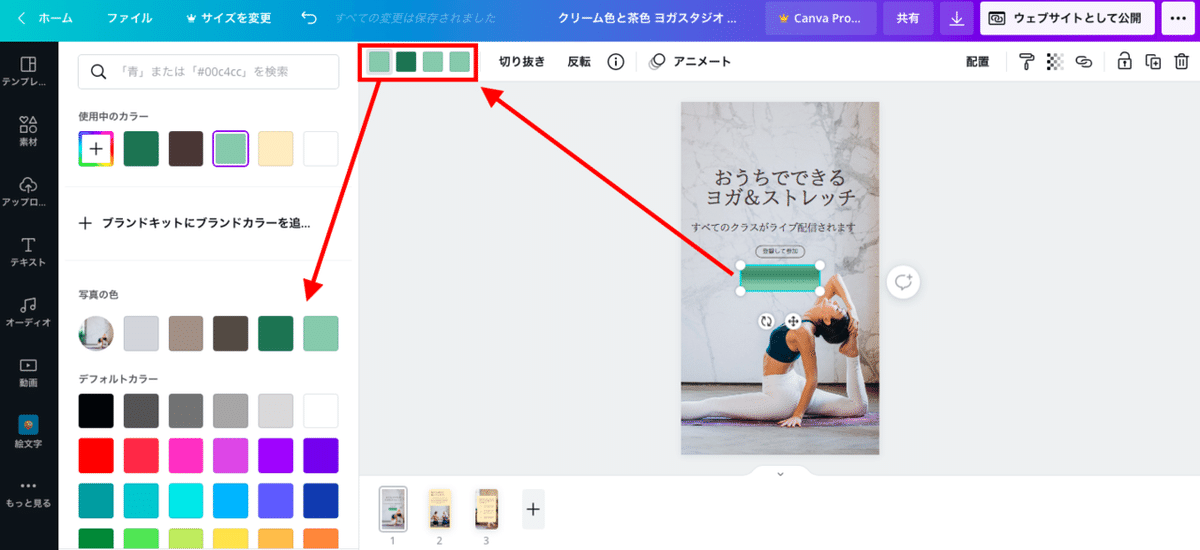Pick the taupe swatch under 写真の色

tap(186, 333)
